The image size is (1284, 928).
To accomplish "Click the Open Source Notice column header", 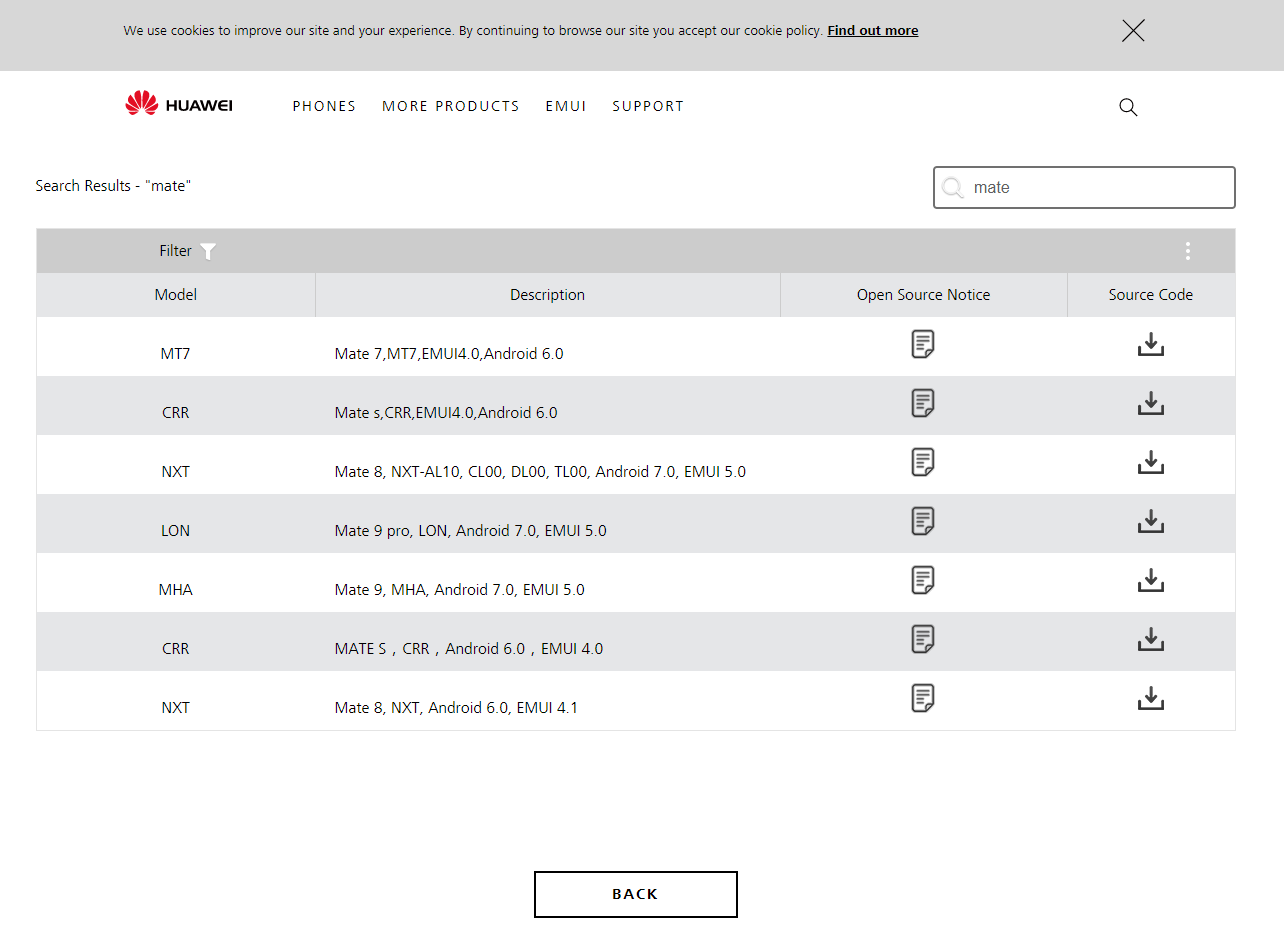I will point(924,295).
